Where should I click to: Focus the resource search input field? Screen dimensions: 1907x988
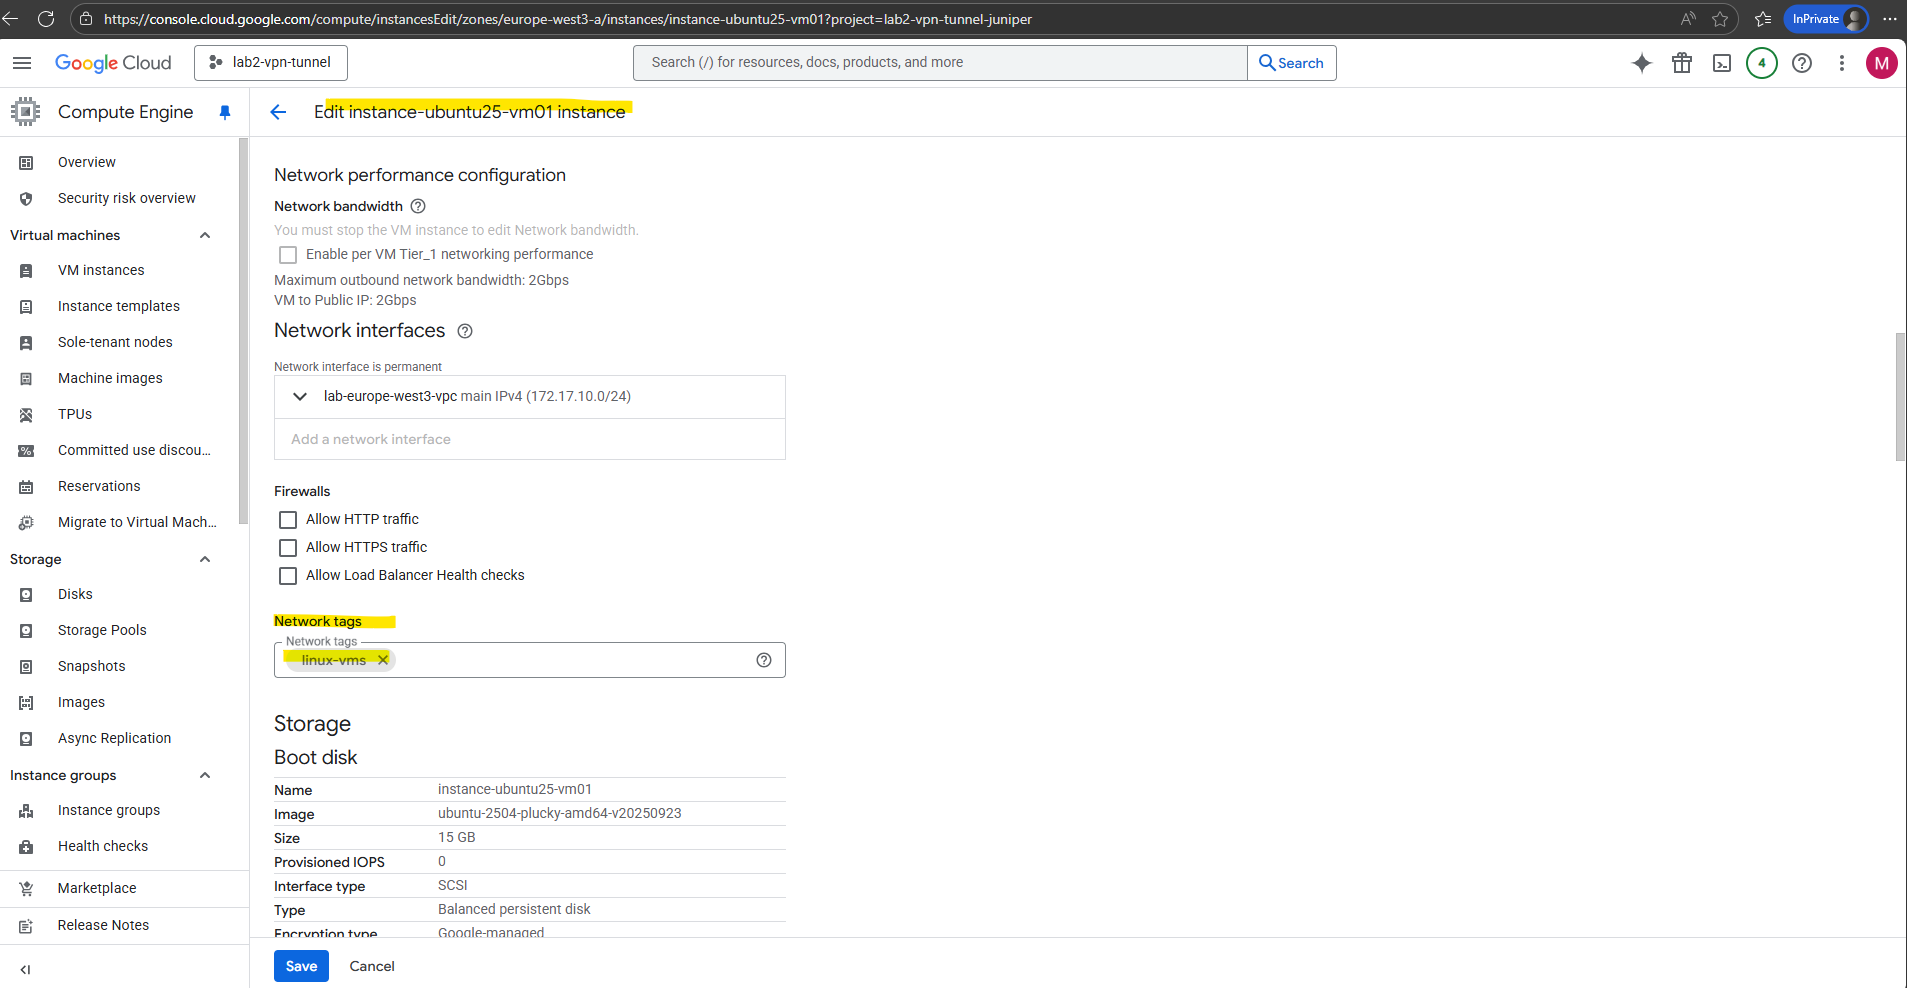[x=940, y=63]
